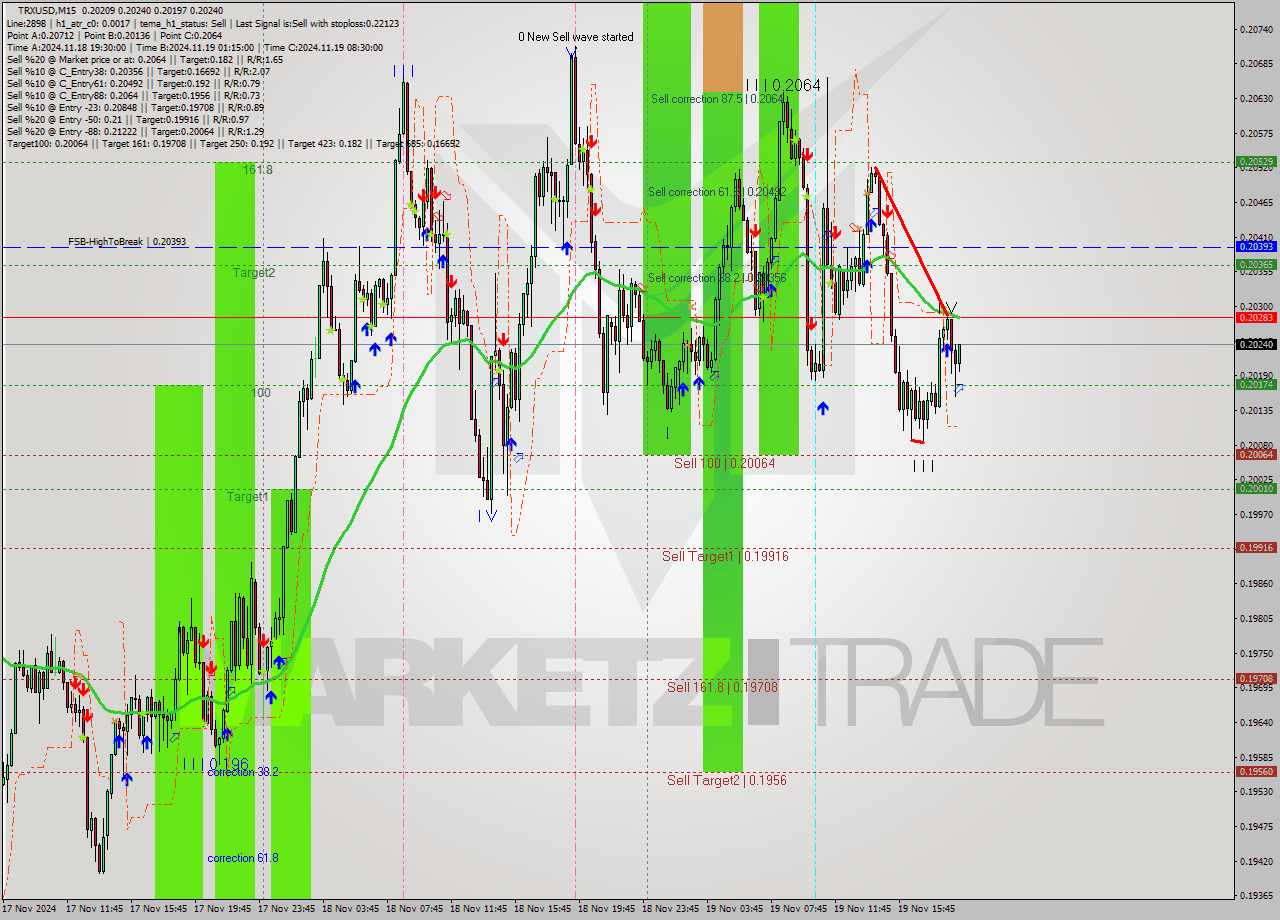Click the red 0.19560 price tag
The image size is (1280, 920).
pyautogui.click(x=1256, y=771)
